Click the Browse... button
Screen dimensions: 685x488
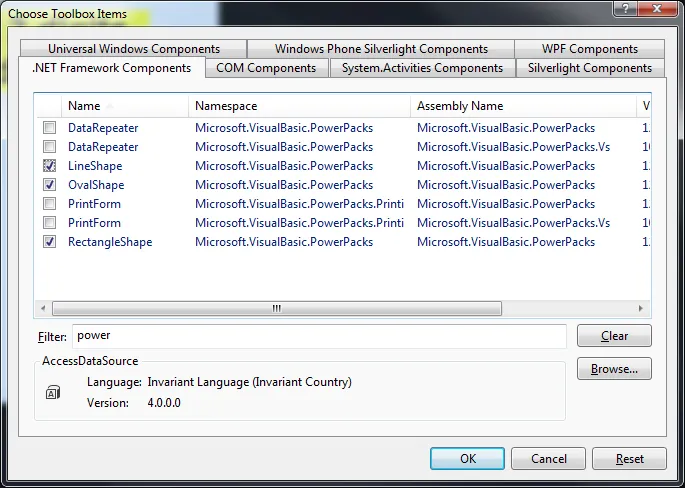coord(614,369)
